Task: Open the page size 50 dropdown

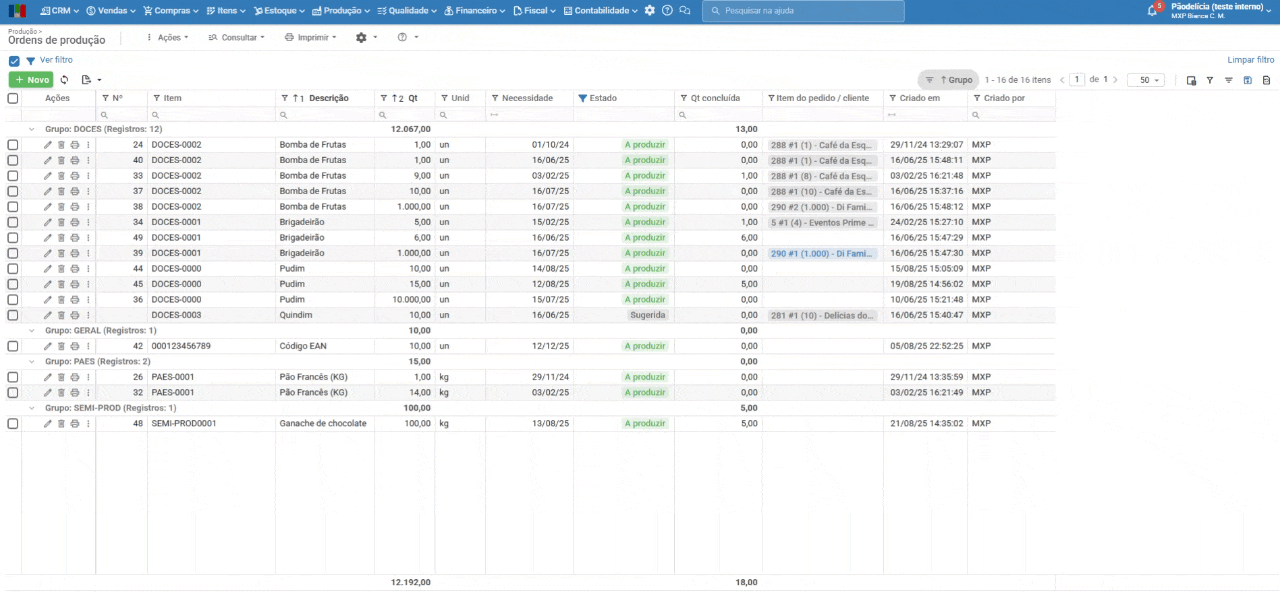Action: (x=1145, y=80)
